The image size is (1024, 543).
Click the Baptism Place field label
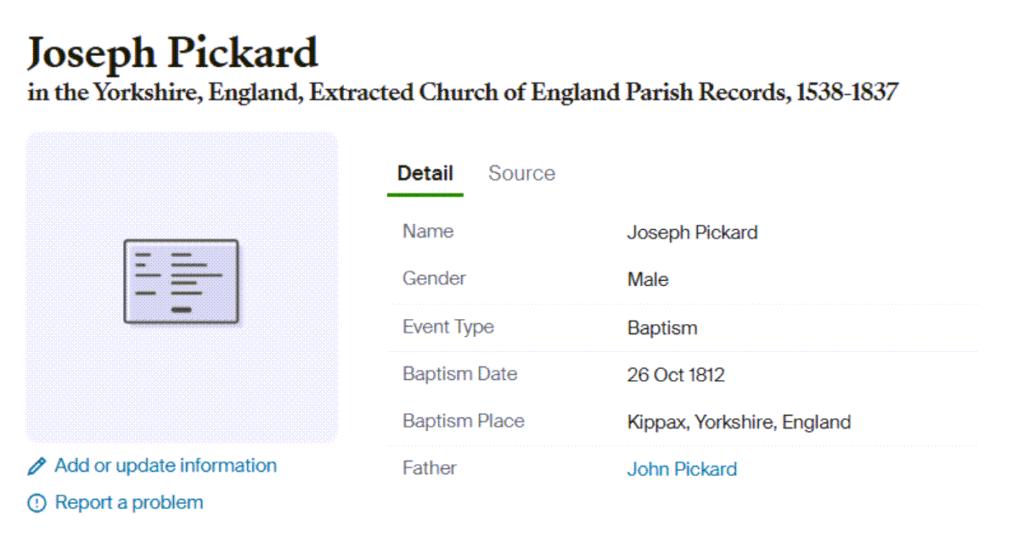tap(463, 421)
